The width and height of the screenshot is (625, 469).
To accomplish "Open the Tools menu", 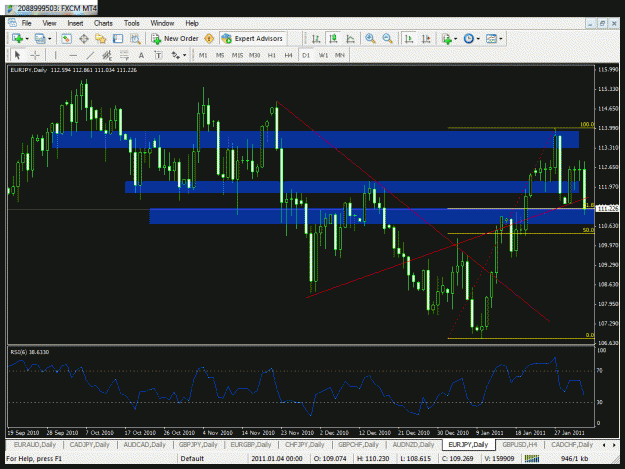I will click(x=132, y=23).
